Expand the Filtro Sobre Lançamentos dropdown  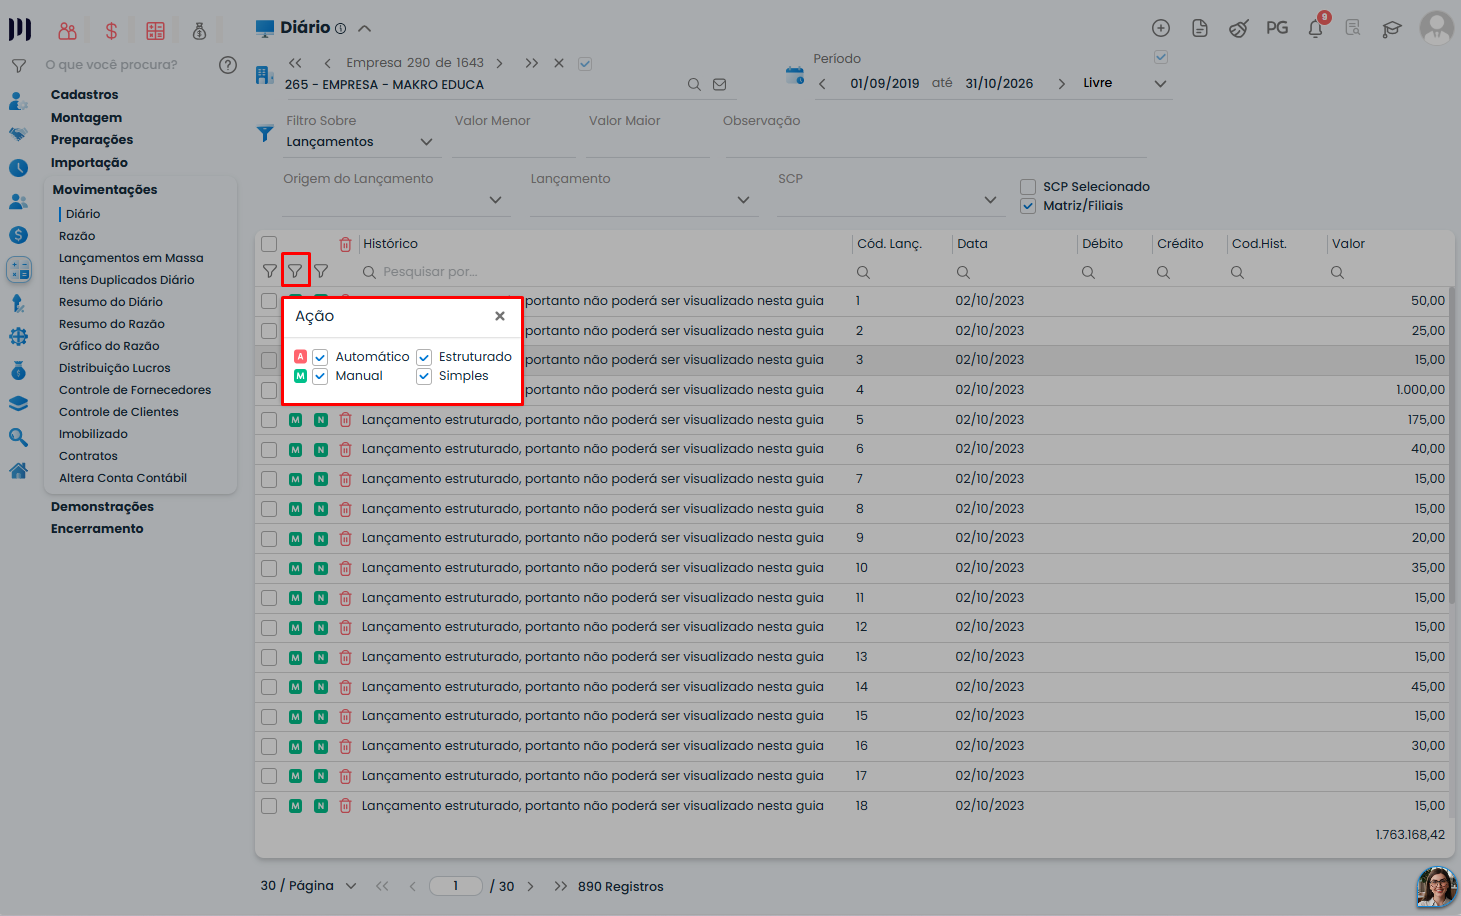pyautogui.click(x=359, y=142)
